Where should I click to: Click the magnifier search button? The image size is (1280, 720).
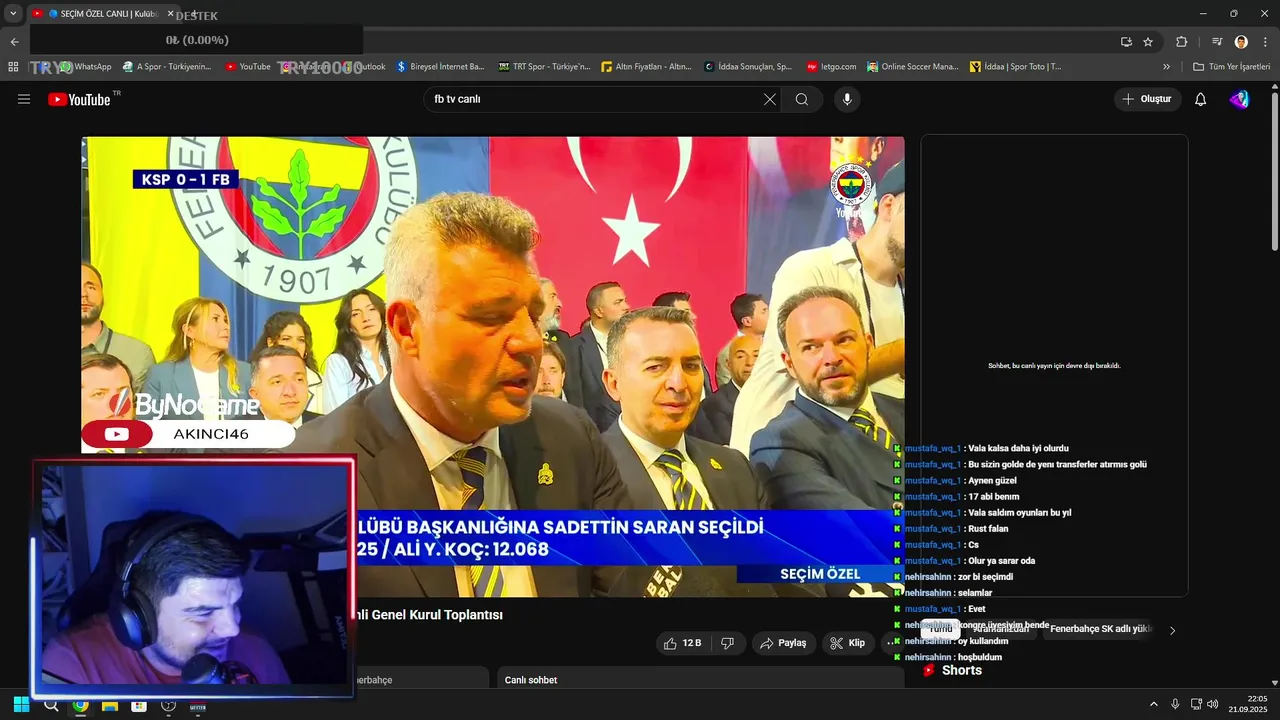(x=802, y=99)
